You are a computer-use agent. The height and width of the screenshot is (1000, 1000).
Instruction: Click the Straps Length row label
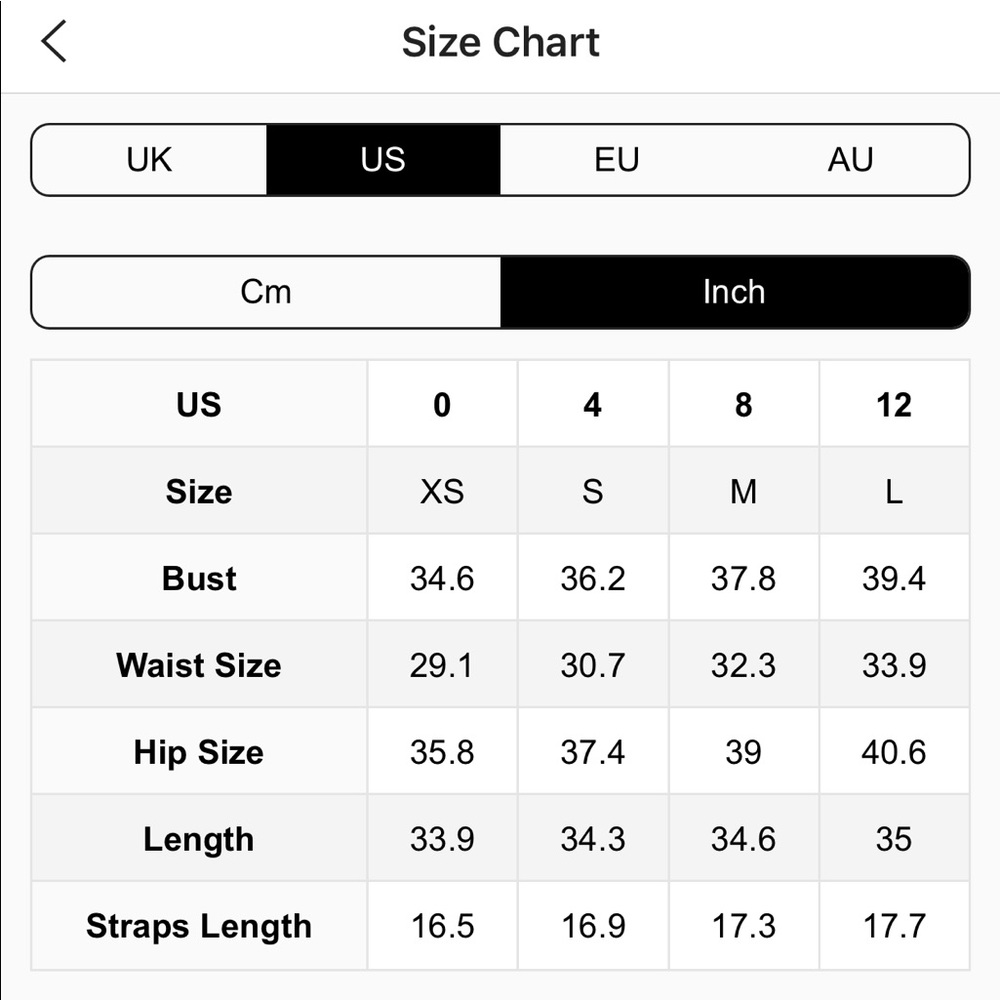pos(199,926)
